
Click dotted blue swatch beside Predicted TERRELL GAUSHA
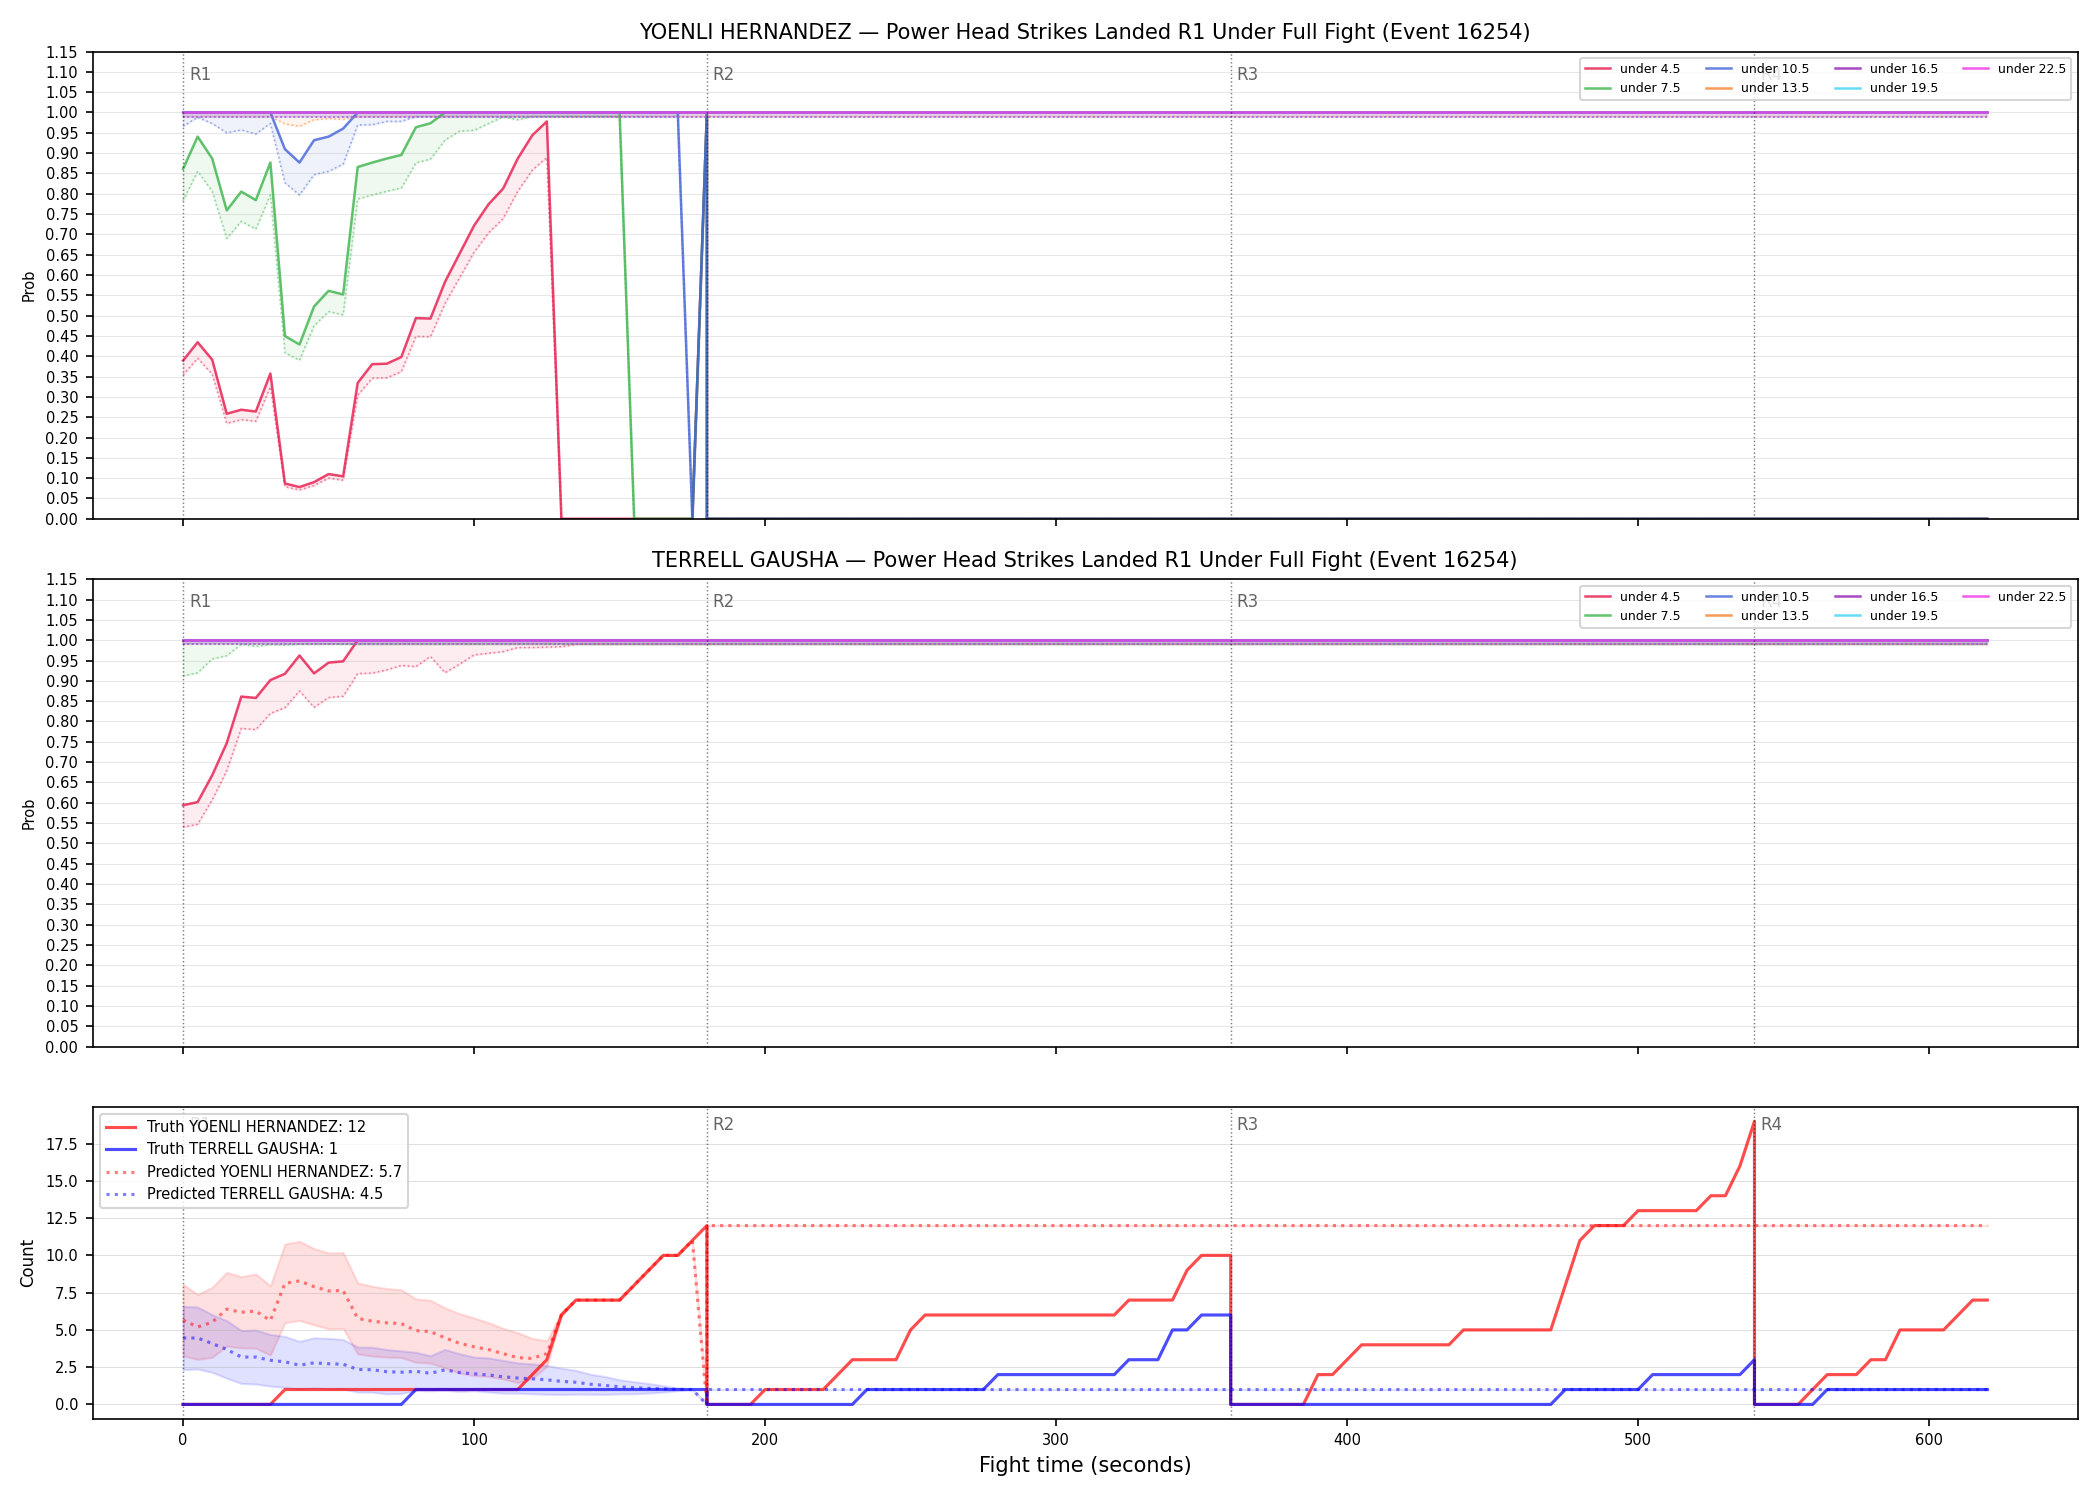(x=121, y=1194)
